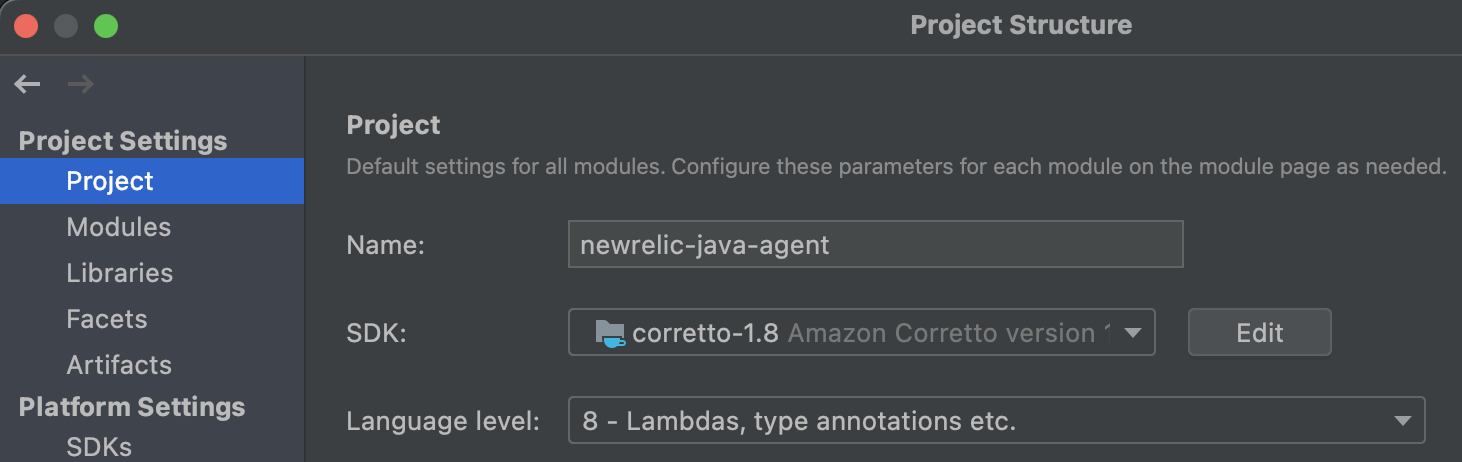
Task: Show the Facets page
Action: point(106,319)
